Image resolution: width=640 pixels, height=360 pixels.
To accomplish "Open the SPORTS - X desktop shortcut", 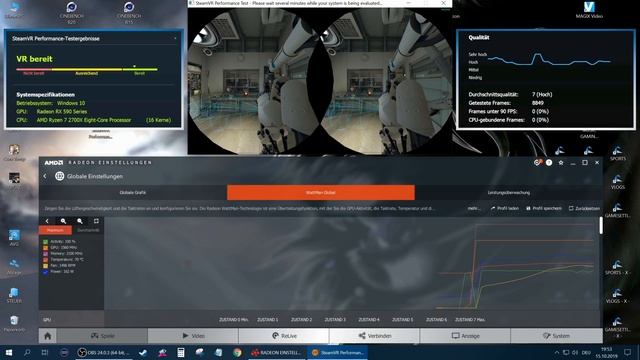I will (x=617, y=267).
